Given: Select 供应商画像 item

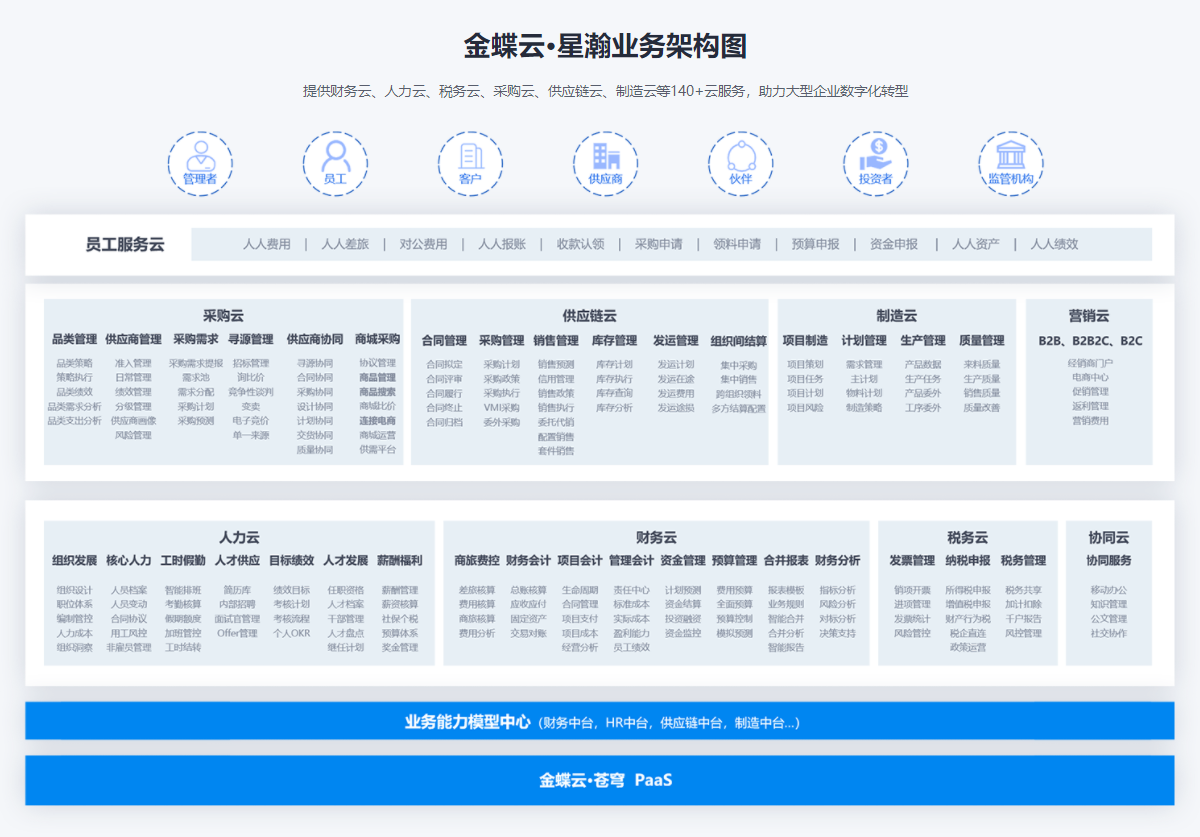Looking at the screenshot, I should coord(133,421).
